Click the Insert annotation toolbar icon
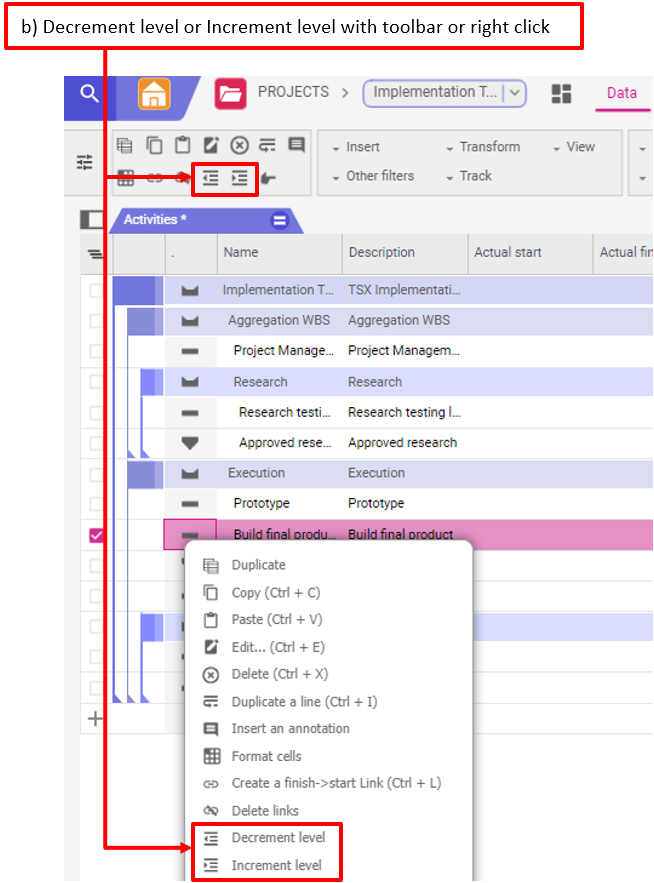 [x=296, y=146]
